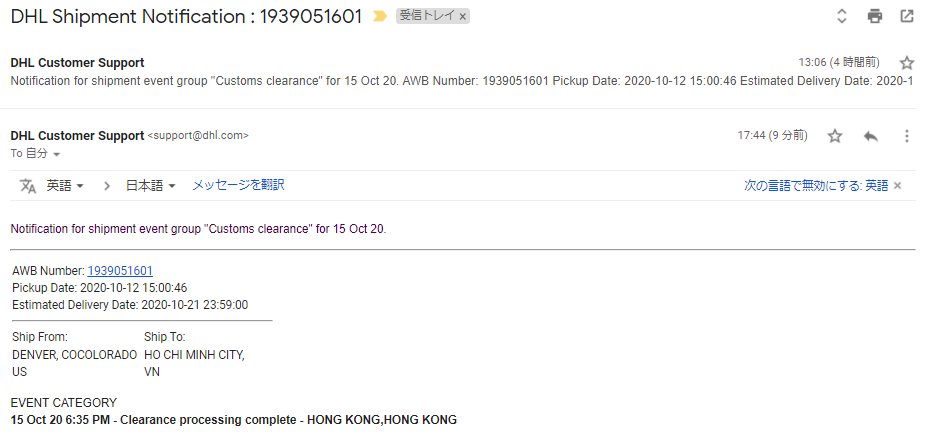Viewport: 929px width, 440px height.
Task: Click 次の言語で無効にする: 英語
Action: point(816,185)
